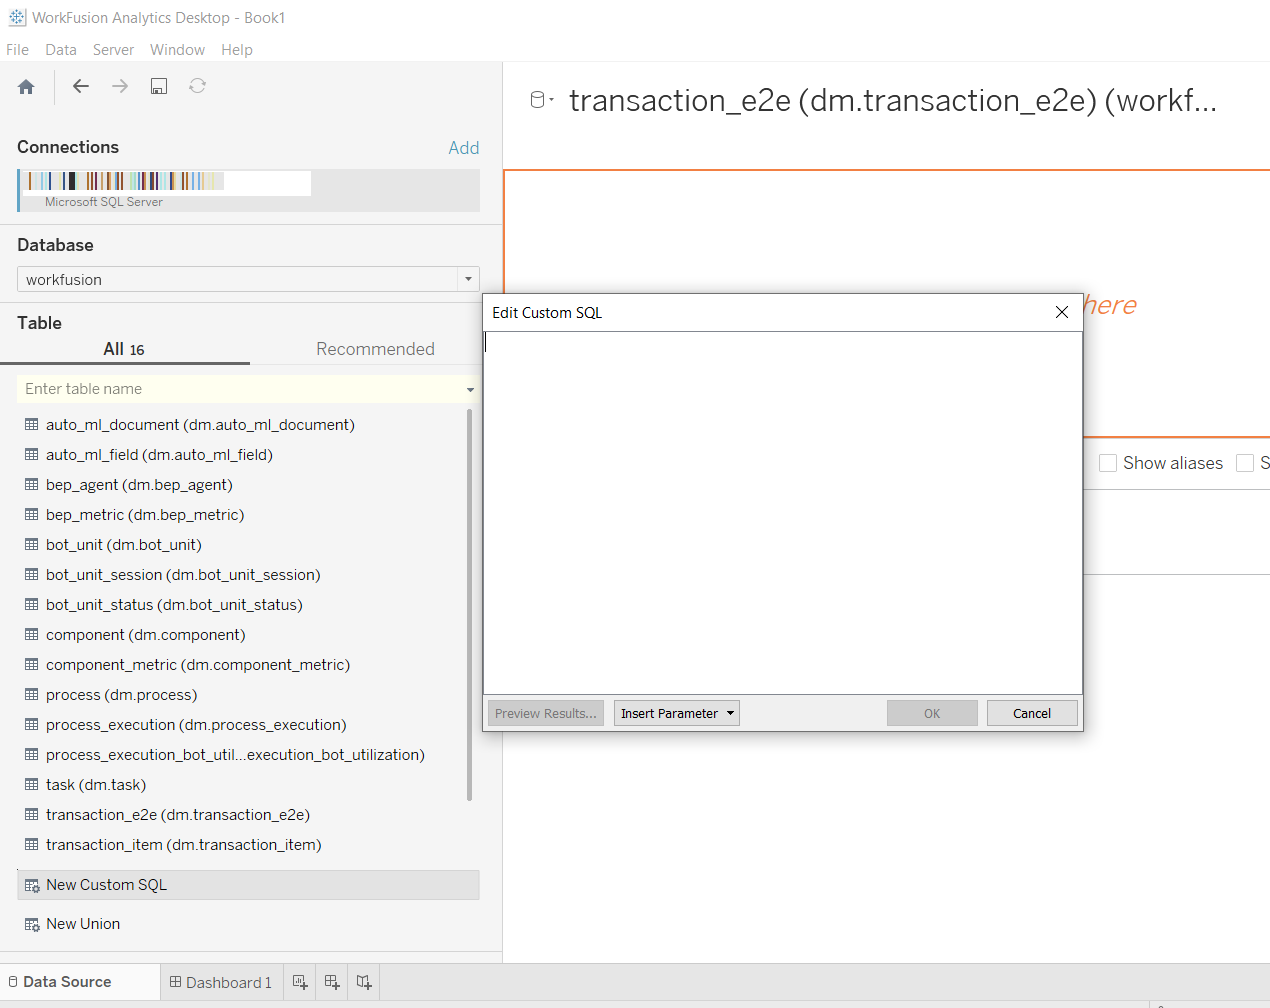Open the Window menu
This screenshot has height=1008, width=1270.
(x=177, y=49)
